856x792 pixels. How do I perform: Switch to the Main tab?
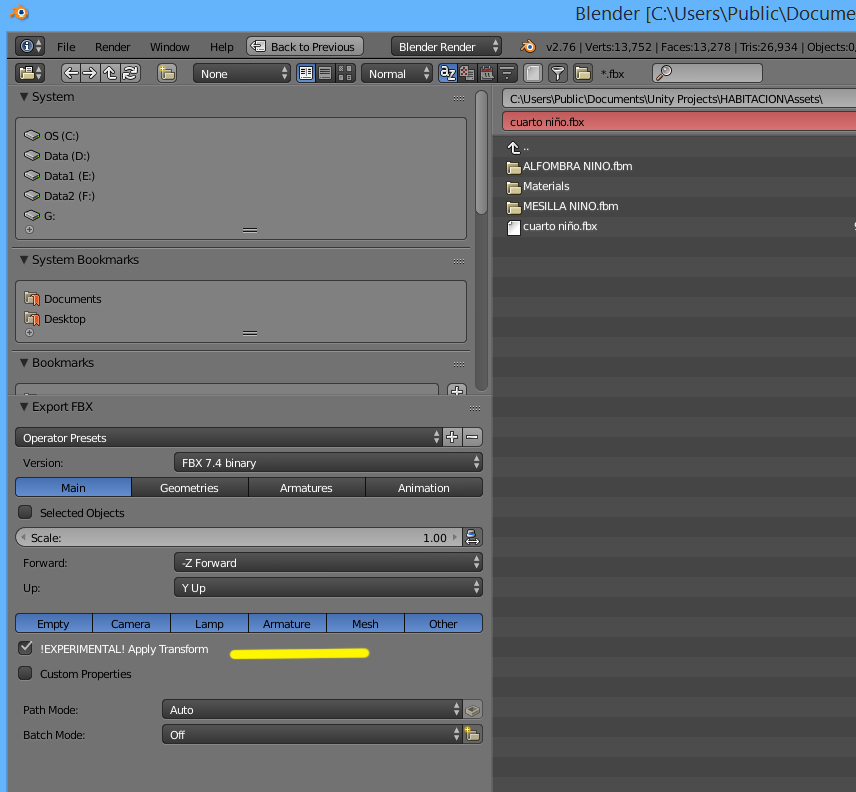point(73,487)
